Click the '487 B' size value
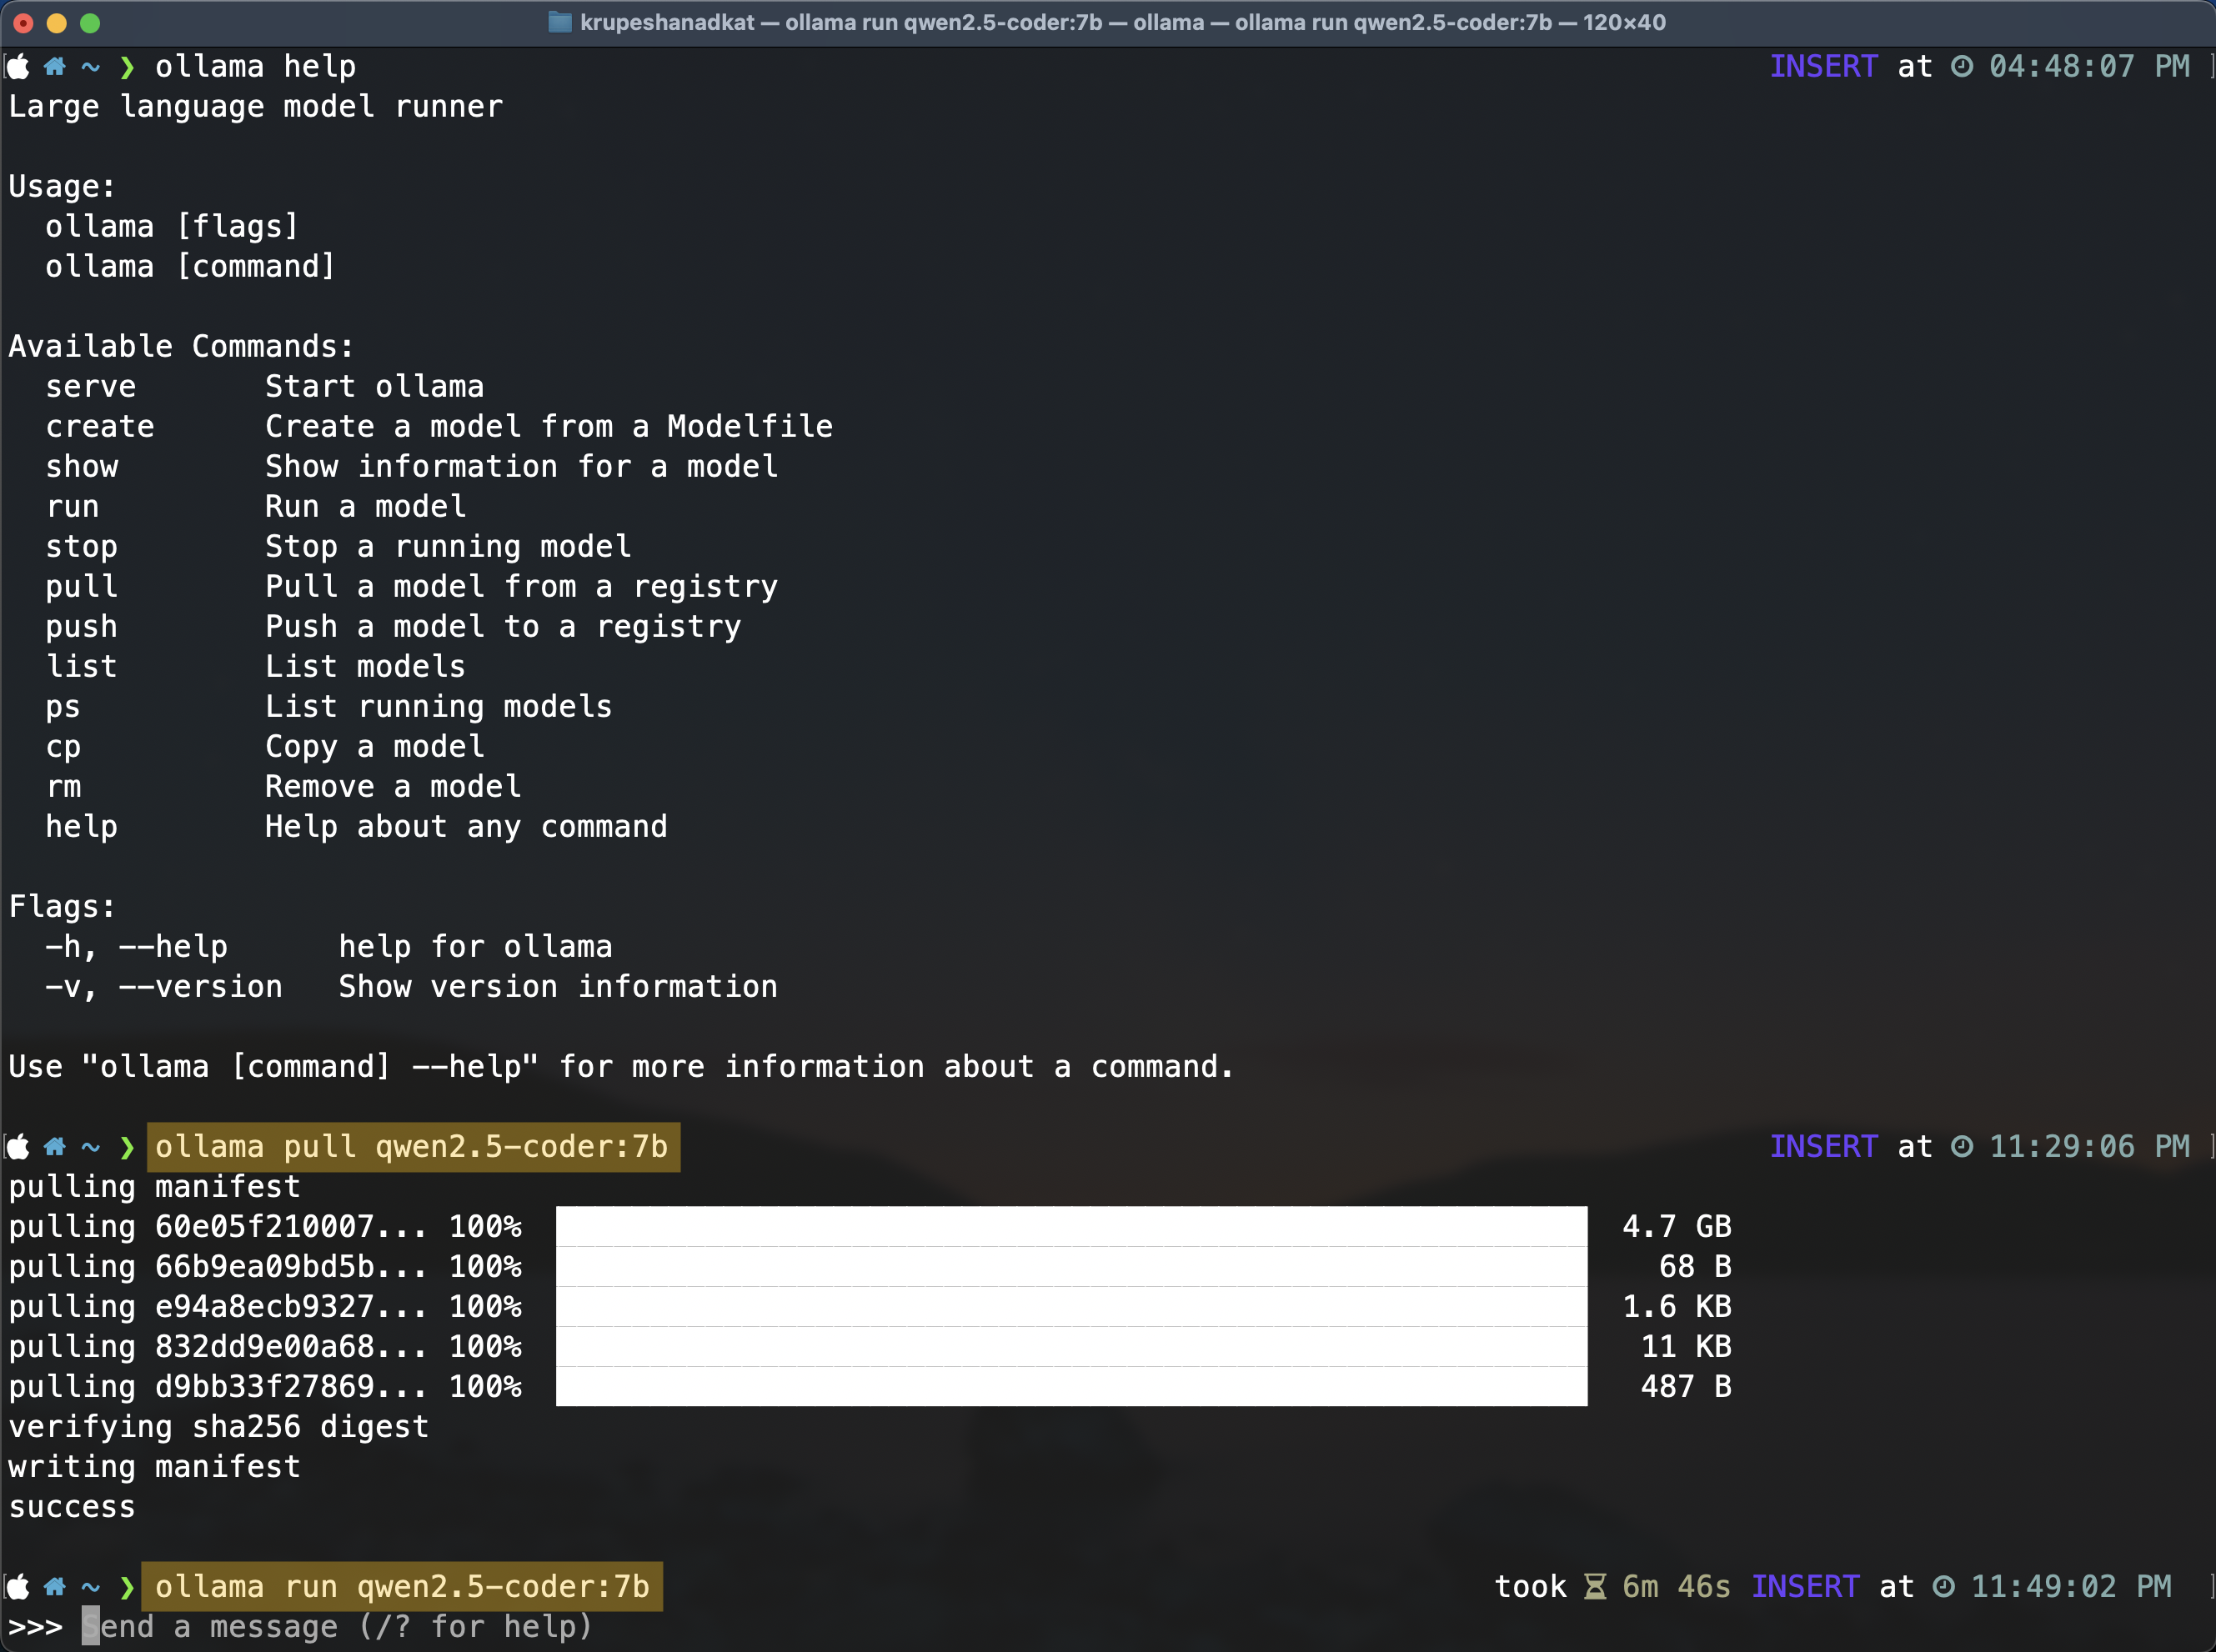2216x1652 pixels. [x=1686, y=1387]
